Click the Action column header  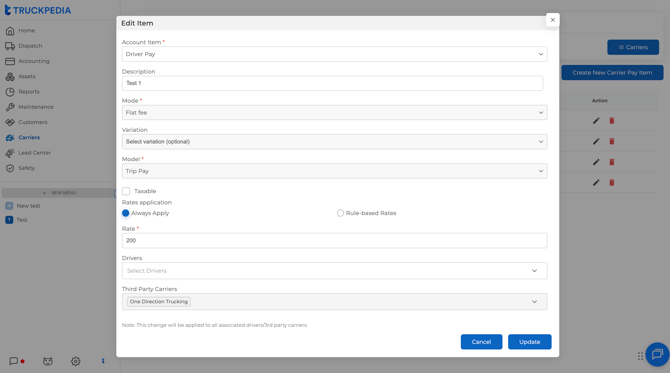(x=599, y=101)
